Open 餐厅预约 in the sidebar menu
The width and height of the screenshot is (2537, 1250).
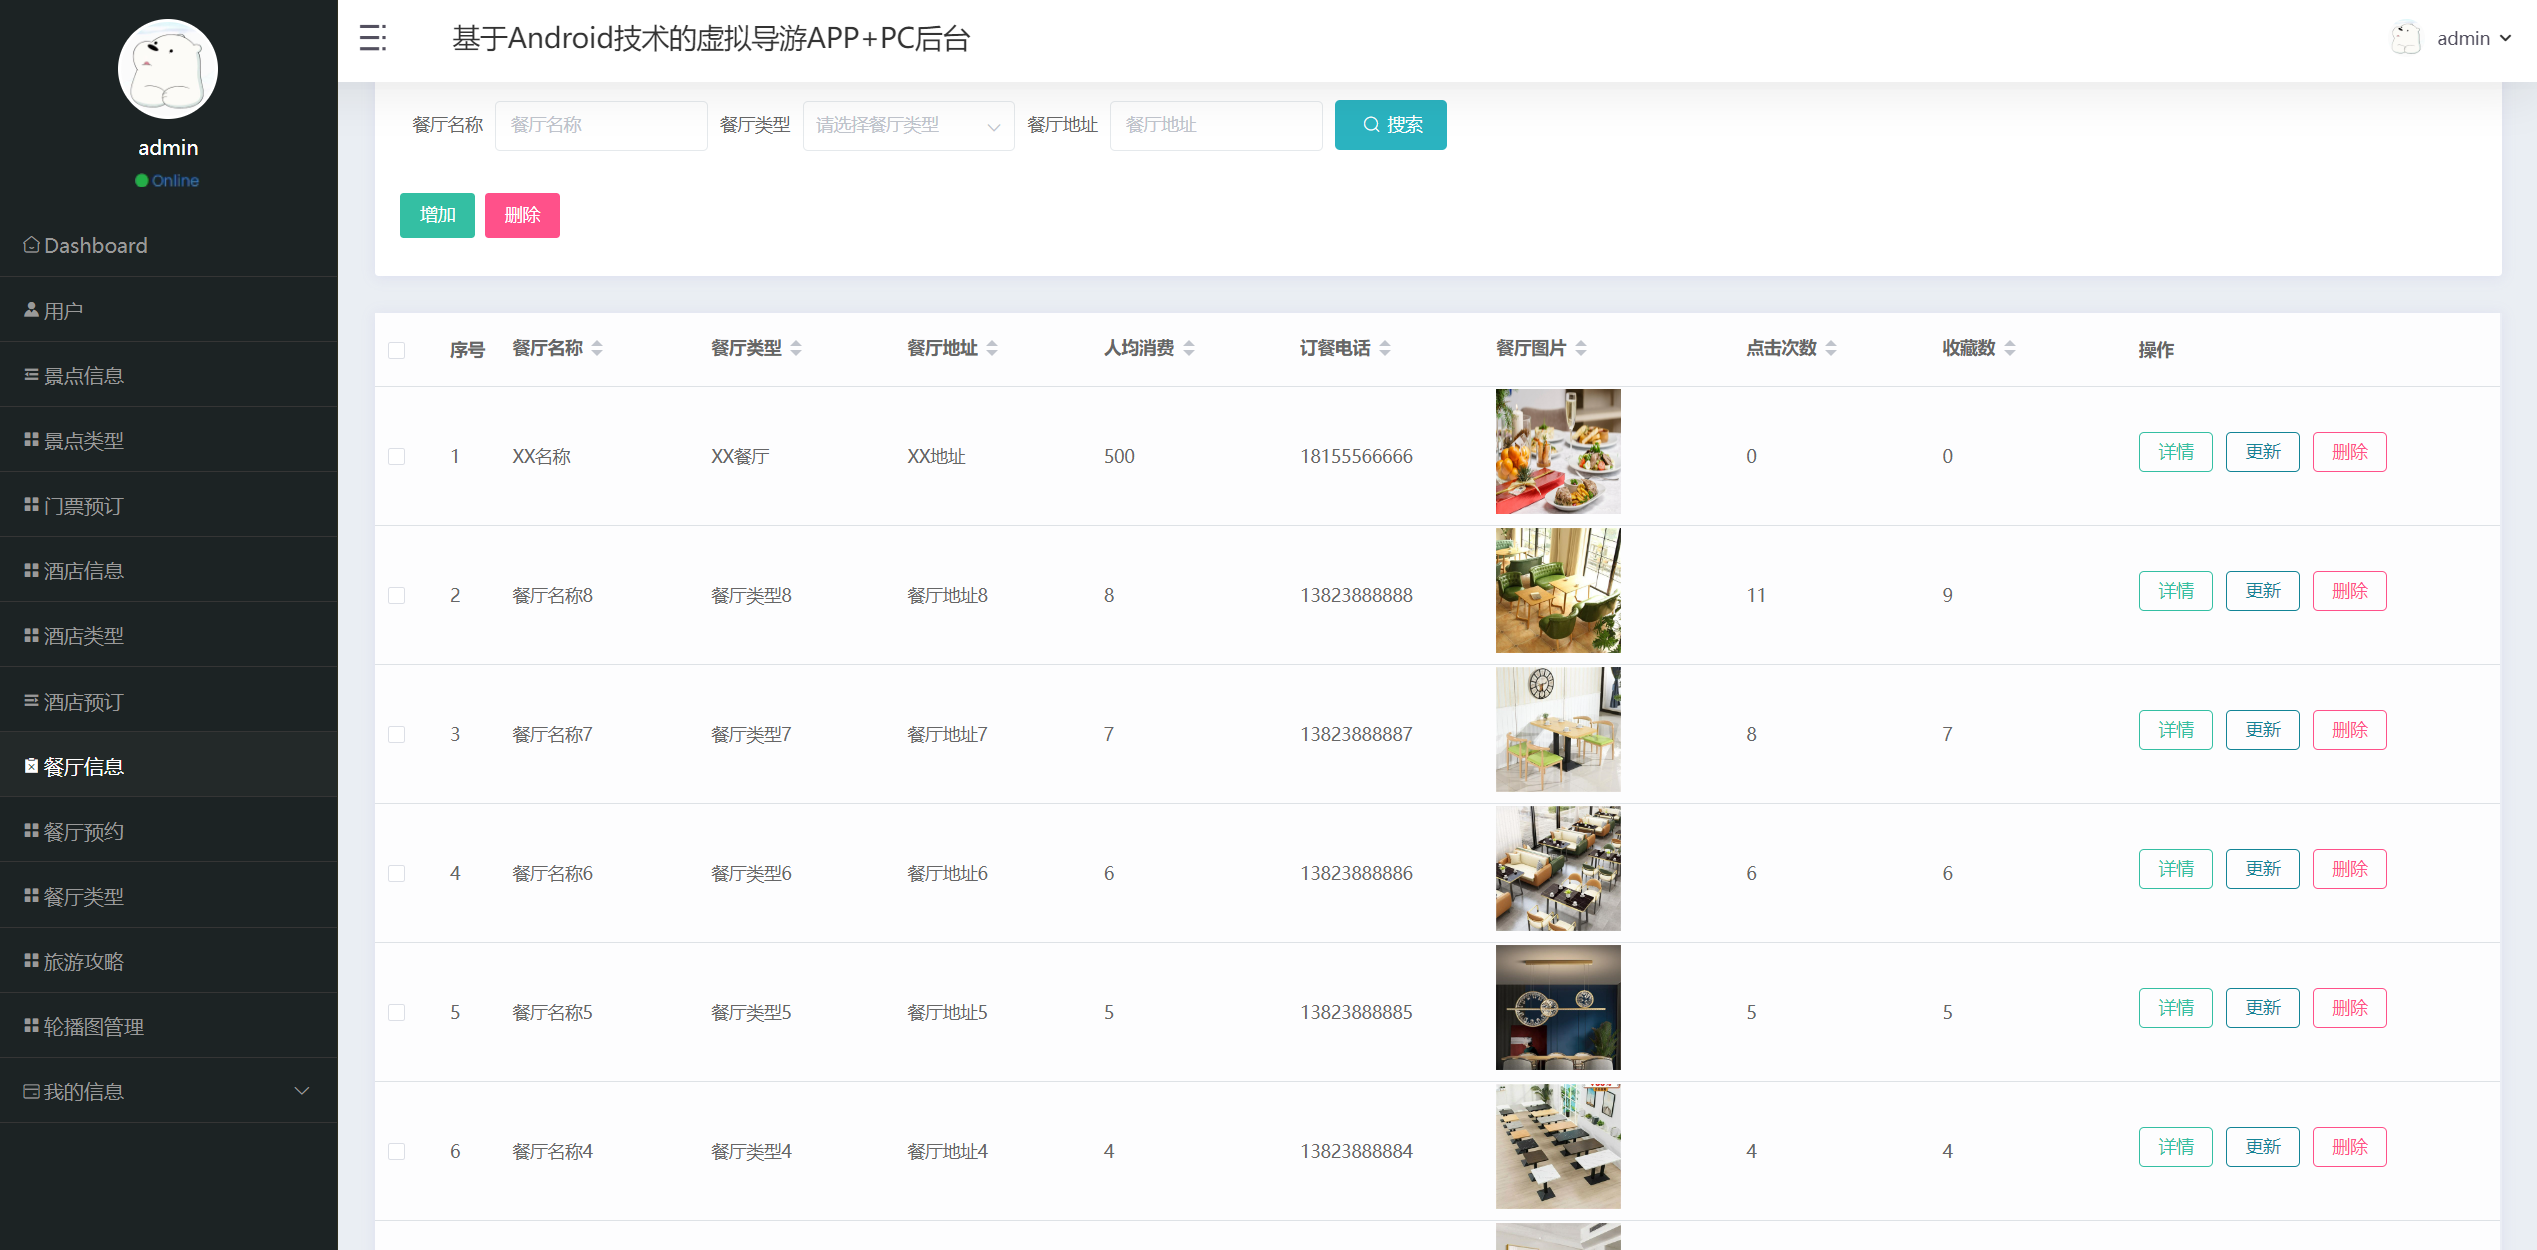pos(84,831)
